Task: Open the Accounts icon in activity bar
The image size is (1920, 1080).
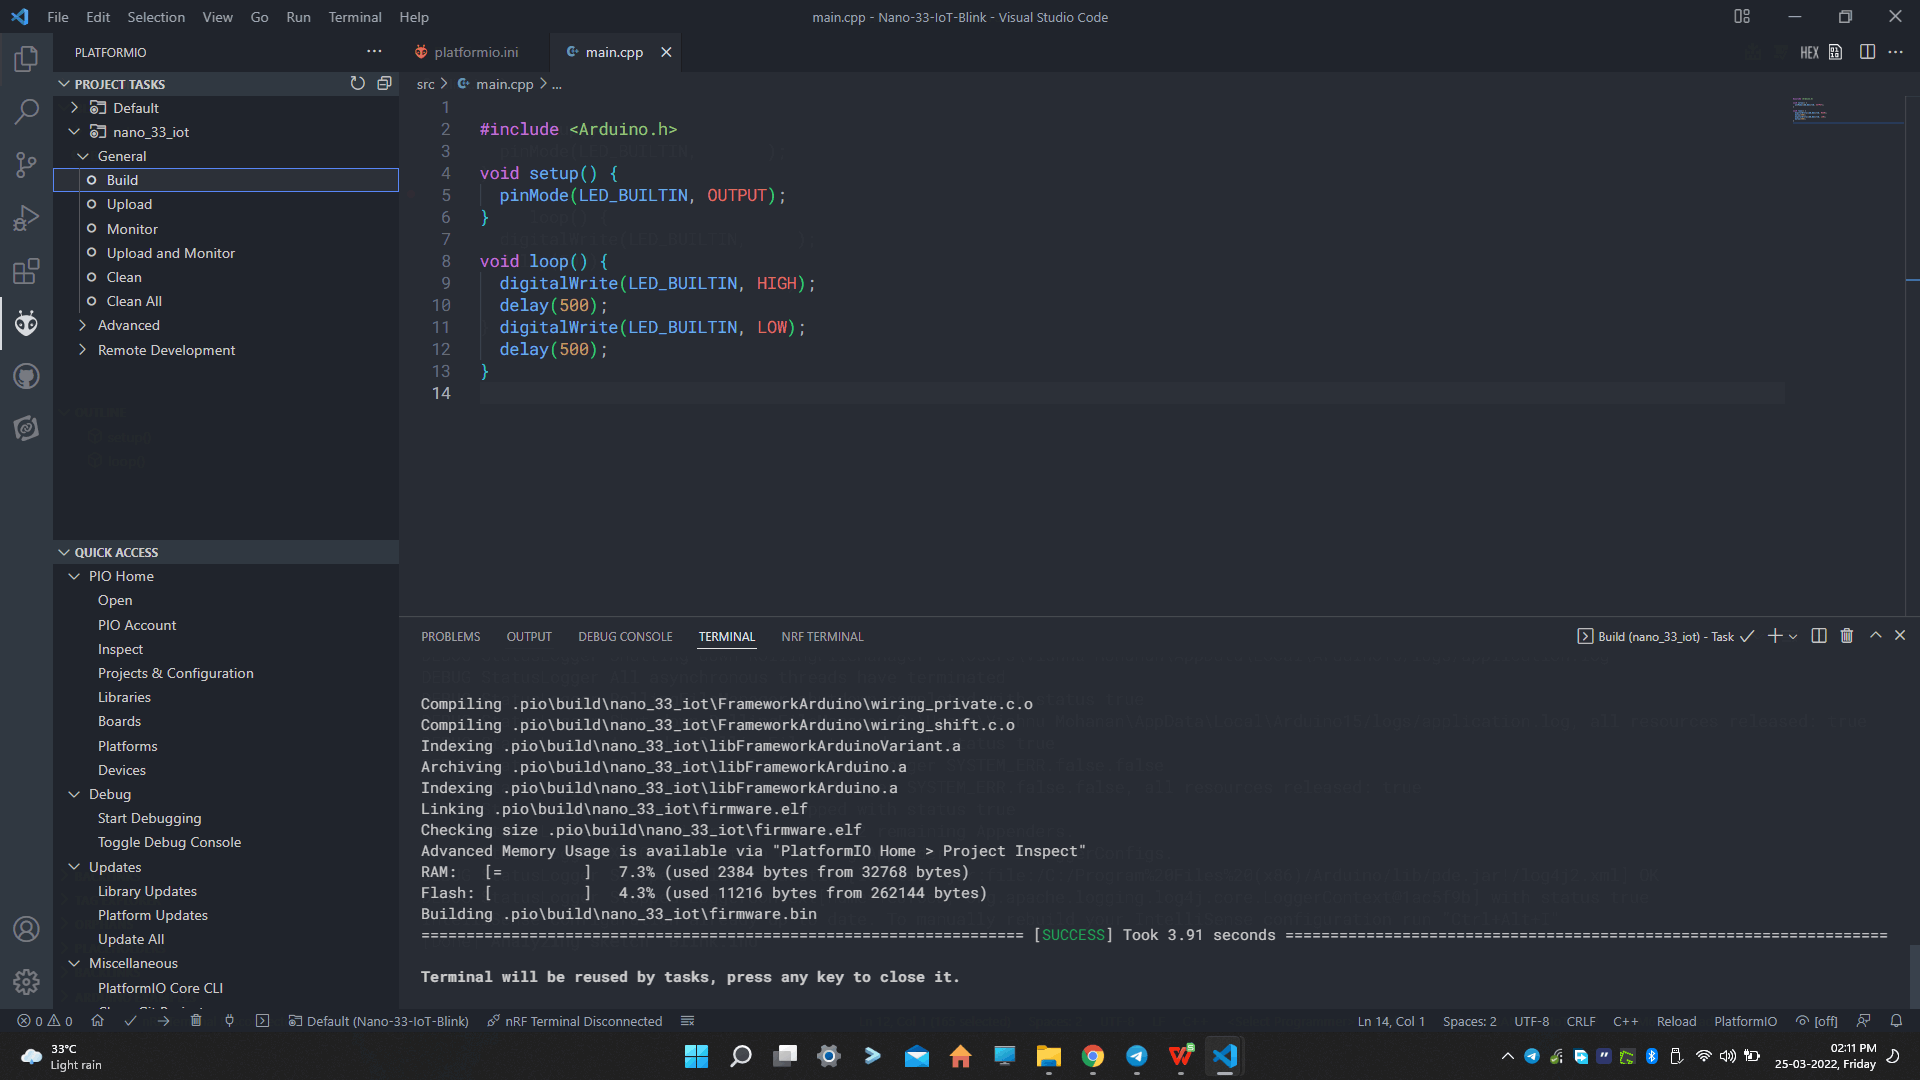Action: click(x=26, y=929)
